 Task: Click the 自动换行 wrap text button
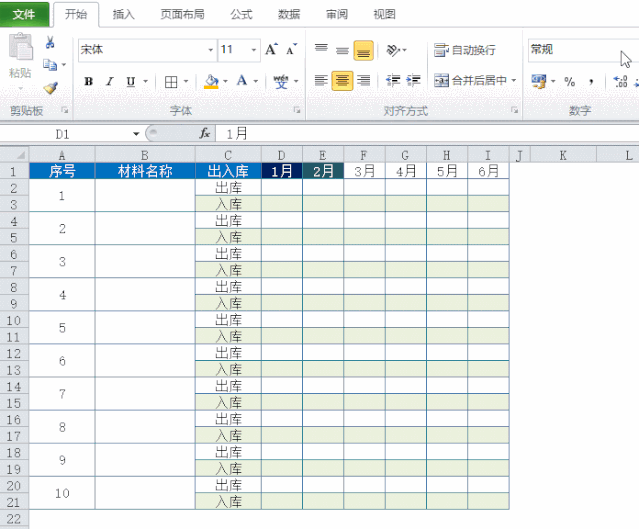pyautogui.click(x=465, y=50)
